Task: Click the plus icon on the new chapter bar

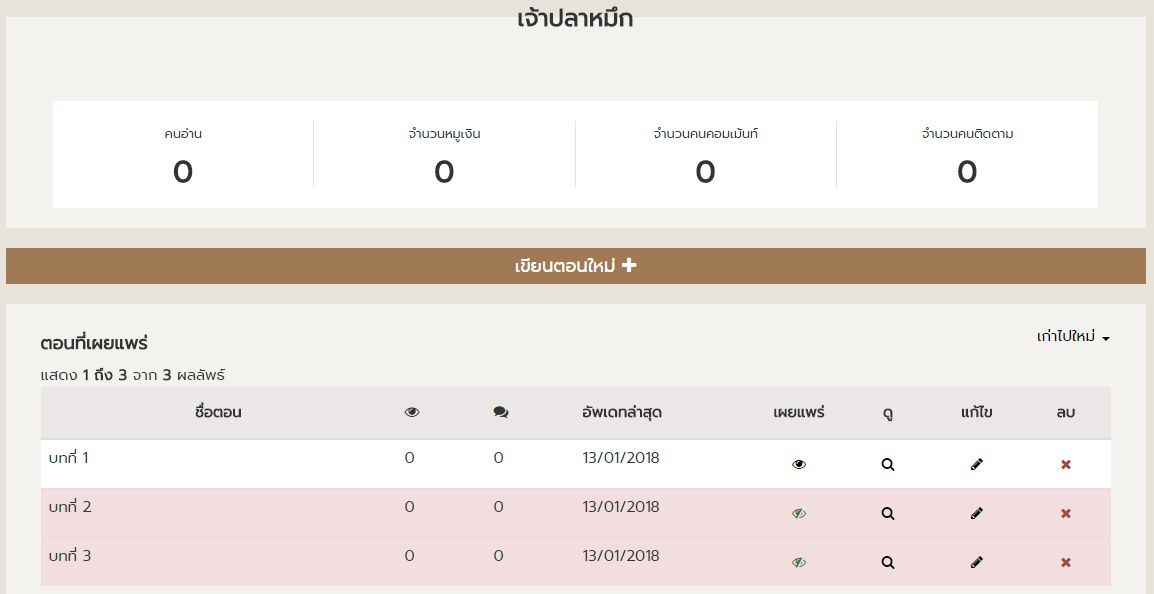Action: [x=629, y=265]
